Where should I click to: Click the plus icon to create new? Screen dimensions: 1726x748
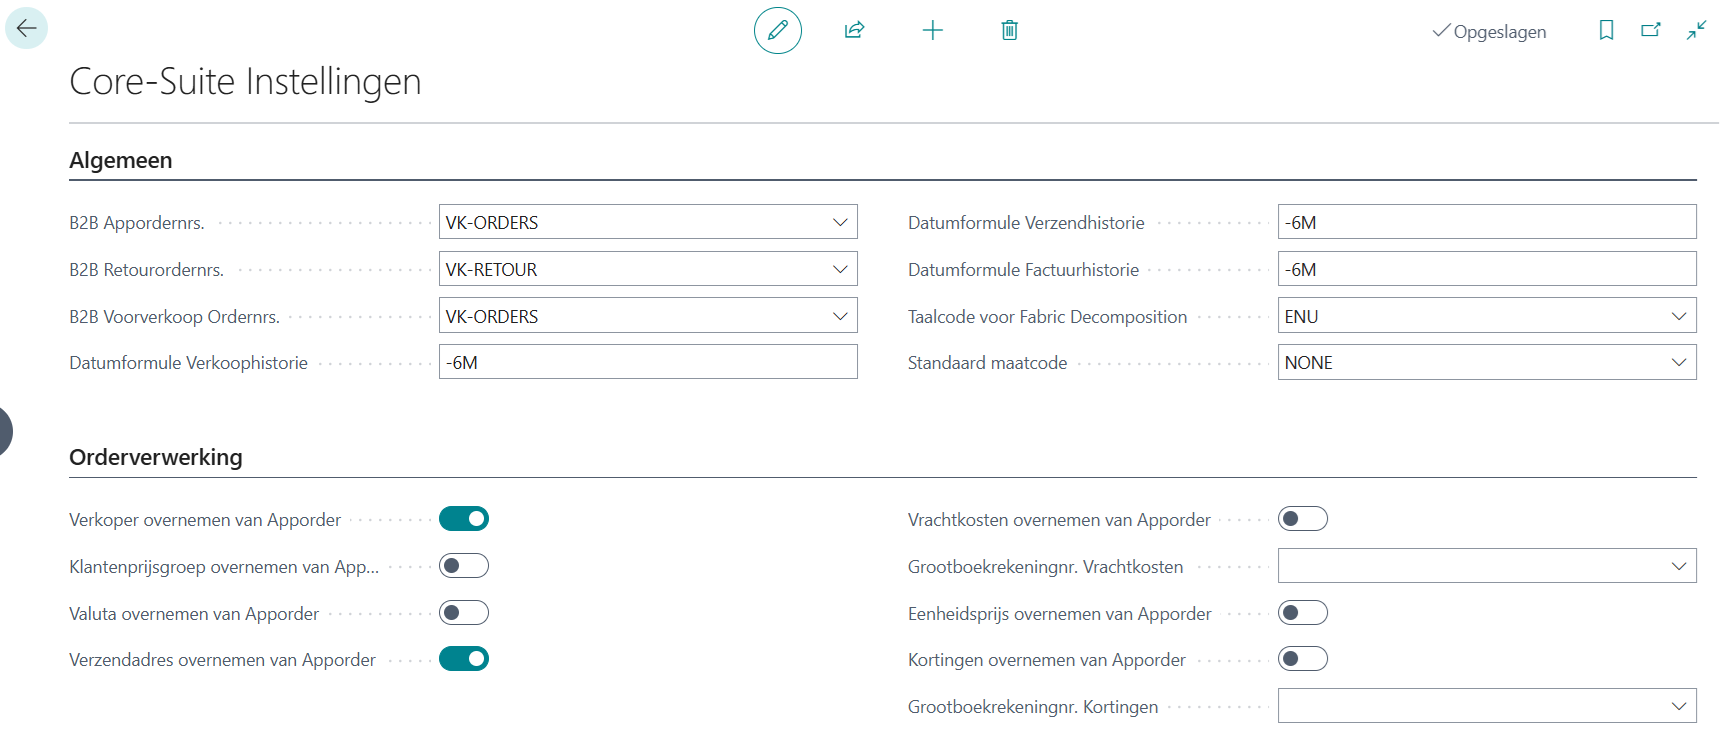point(932,30)
